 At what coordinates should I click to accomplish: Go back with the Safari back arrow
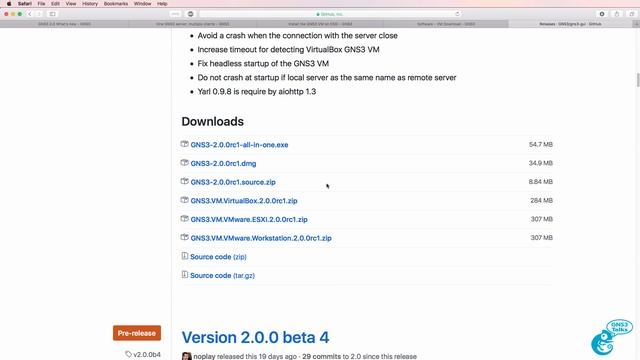pos(30,14)
